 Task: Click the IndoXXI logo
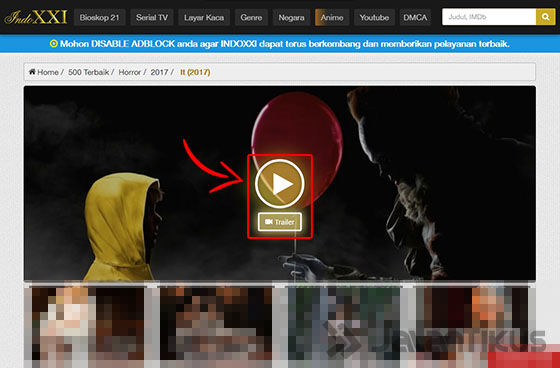coord(36,17)
